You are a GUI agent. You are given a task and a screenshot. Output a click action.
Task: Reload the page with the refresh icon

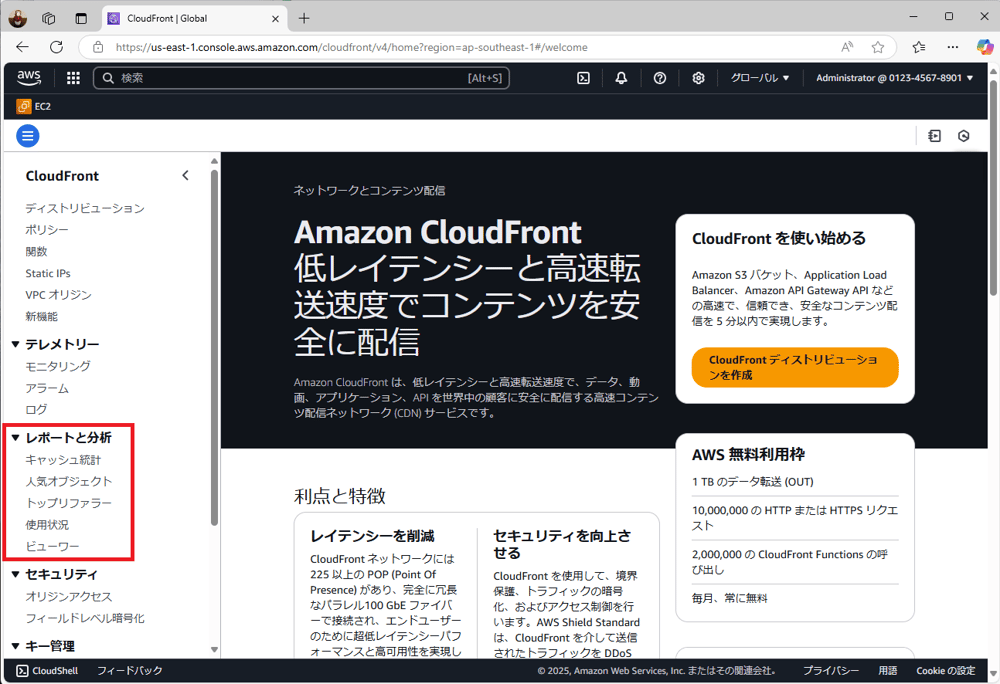click(57, 47)
